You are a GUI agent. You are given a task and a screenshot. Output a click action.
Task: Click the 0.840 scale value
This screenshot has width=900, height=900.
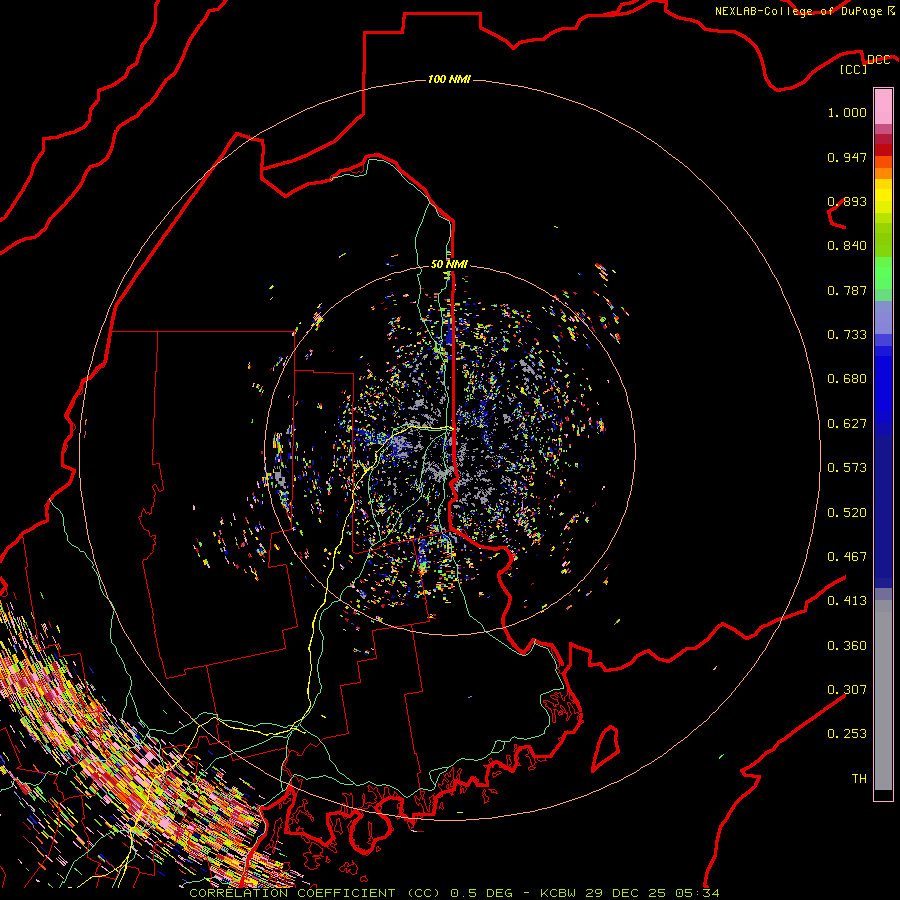click(x=847, y=246)
